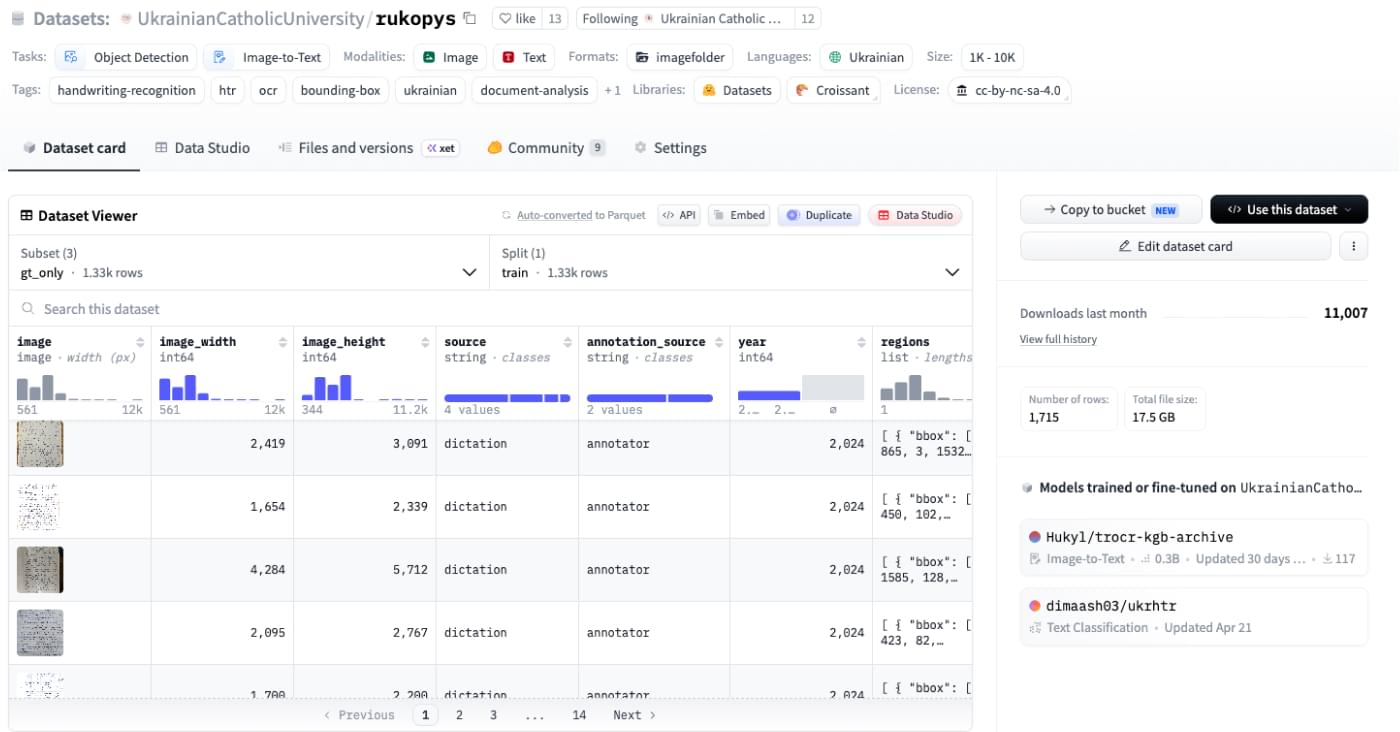This screenshot has width=1400, height=732.
Task: Click Edit dataset card
Action: [x=1175, y=246]
